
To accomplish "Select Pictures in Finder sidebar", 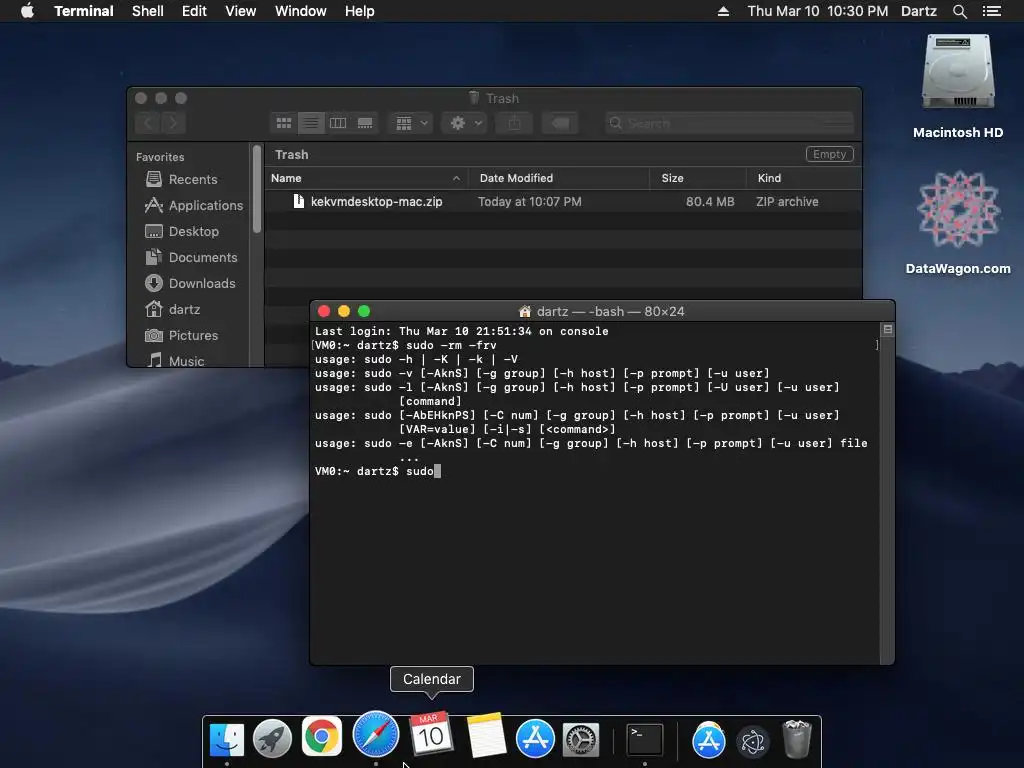I will point(189,335).
